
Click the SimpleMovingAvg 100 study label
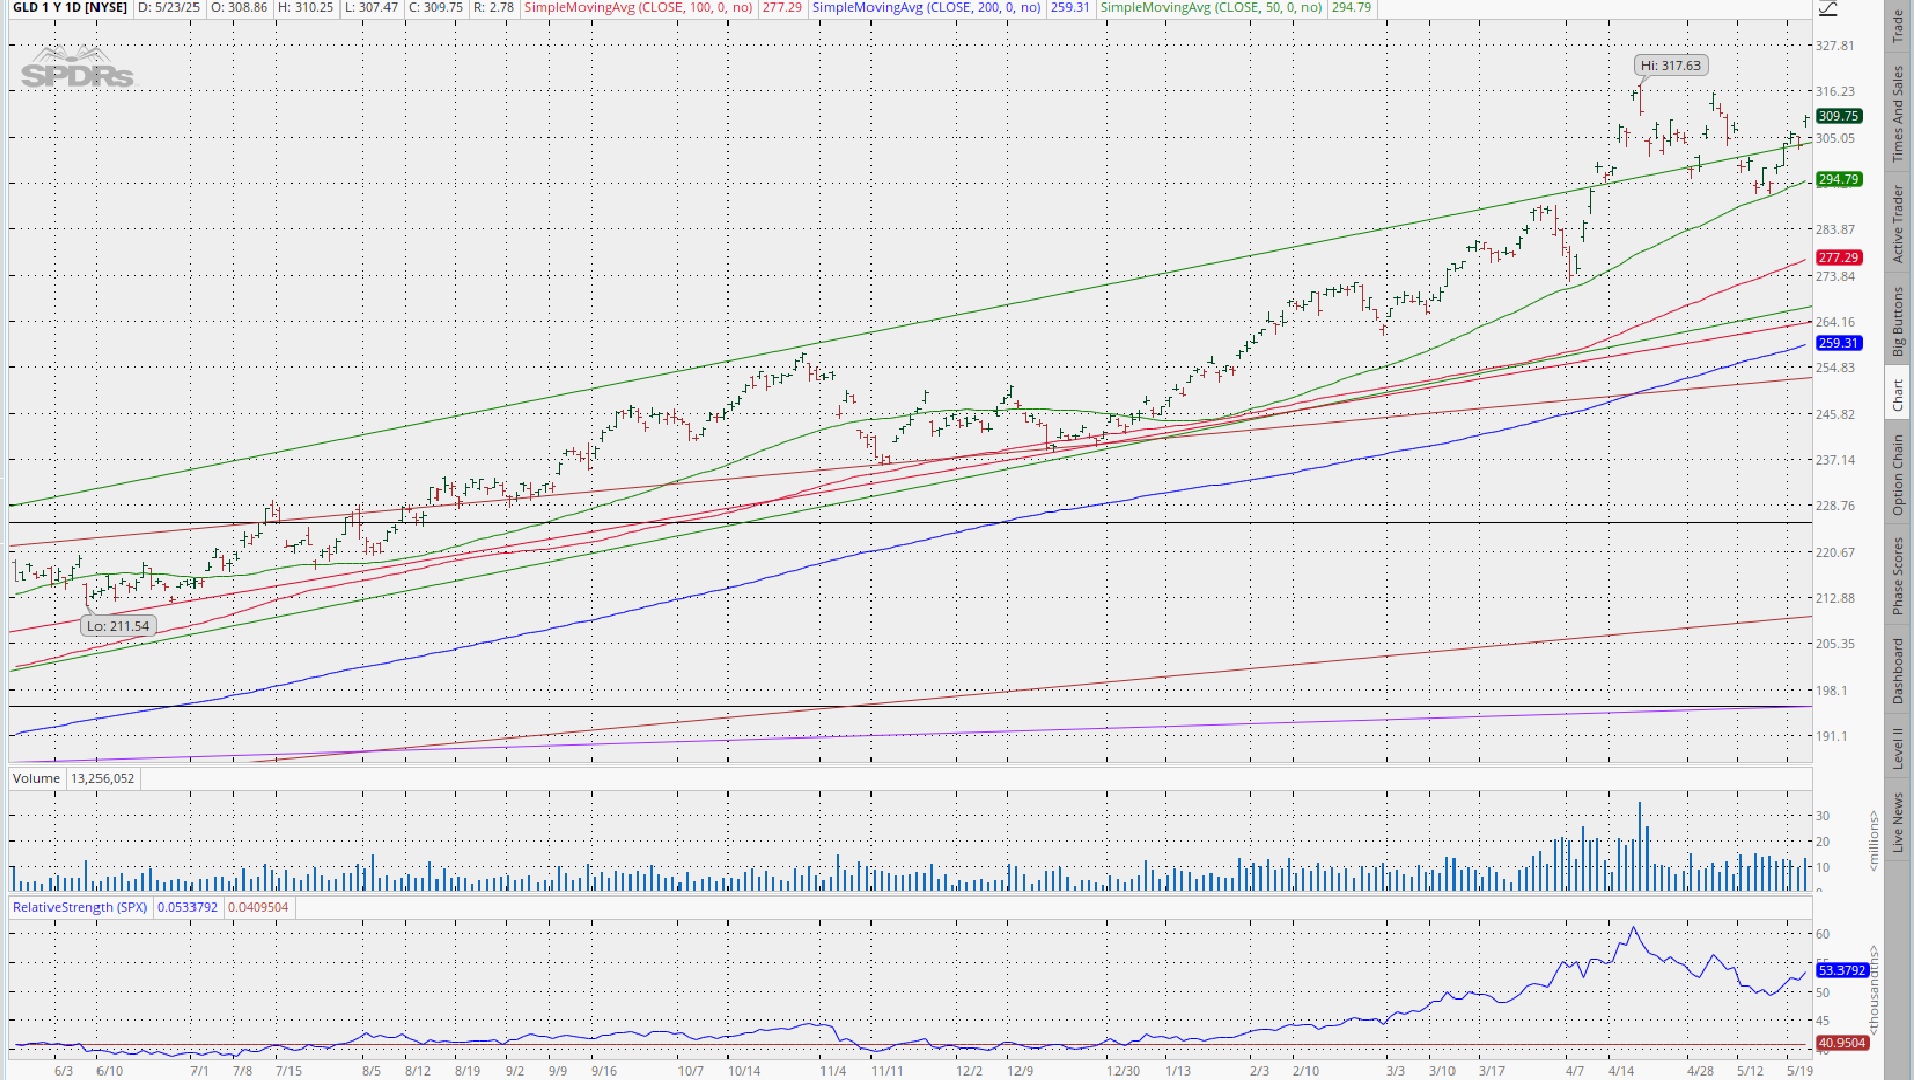click(638, 8)
